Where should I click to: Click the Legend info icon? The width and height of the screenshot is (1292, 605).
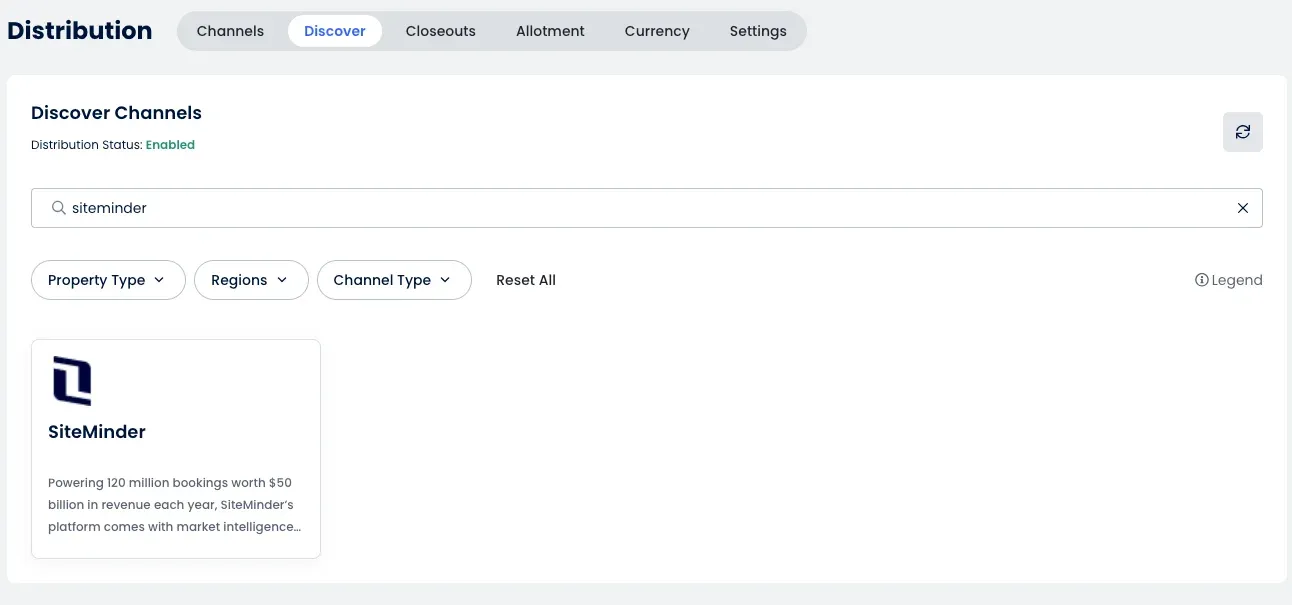(x=1202, y=280)
